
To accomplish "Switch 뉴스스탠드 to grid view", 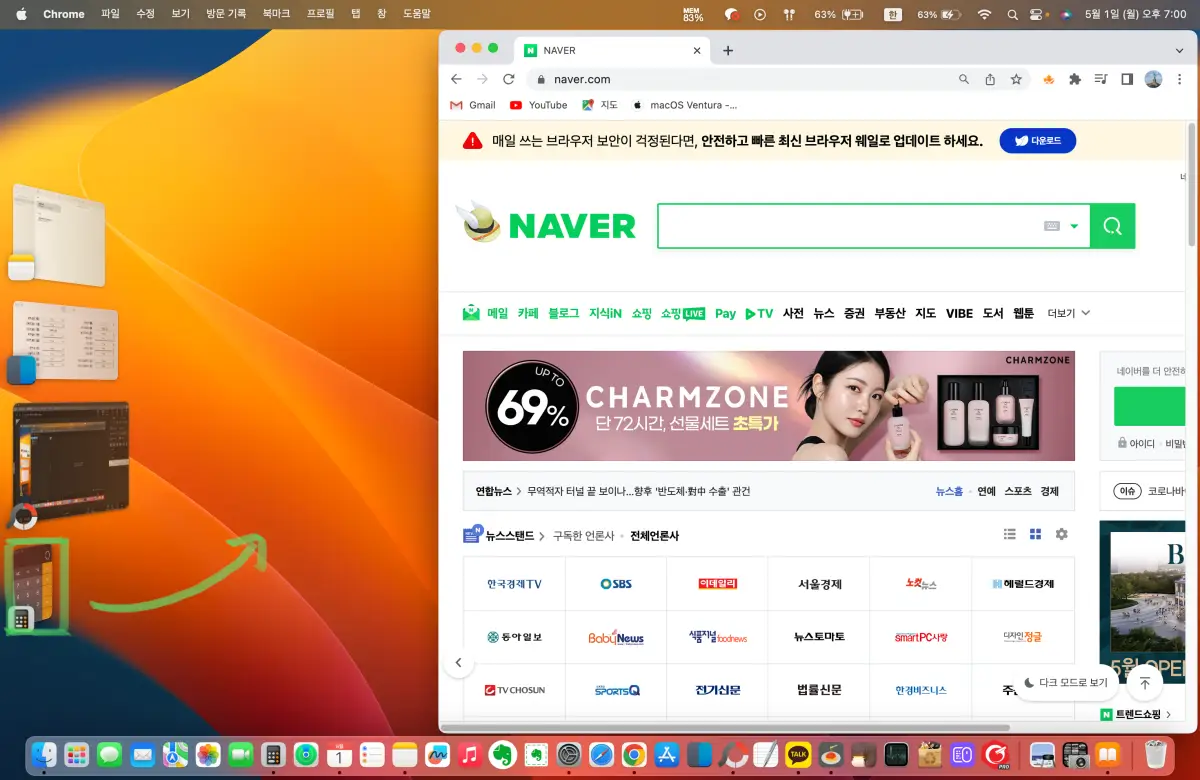I will pos(1035,534).
